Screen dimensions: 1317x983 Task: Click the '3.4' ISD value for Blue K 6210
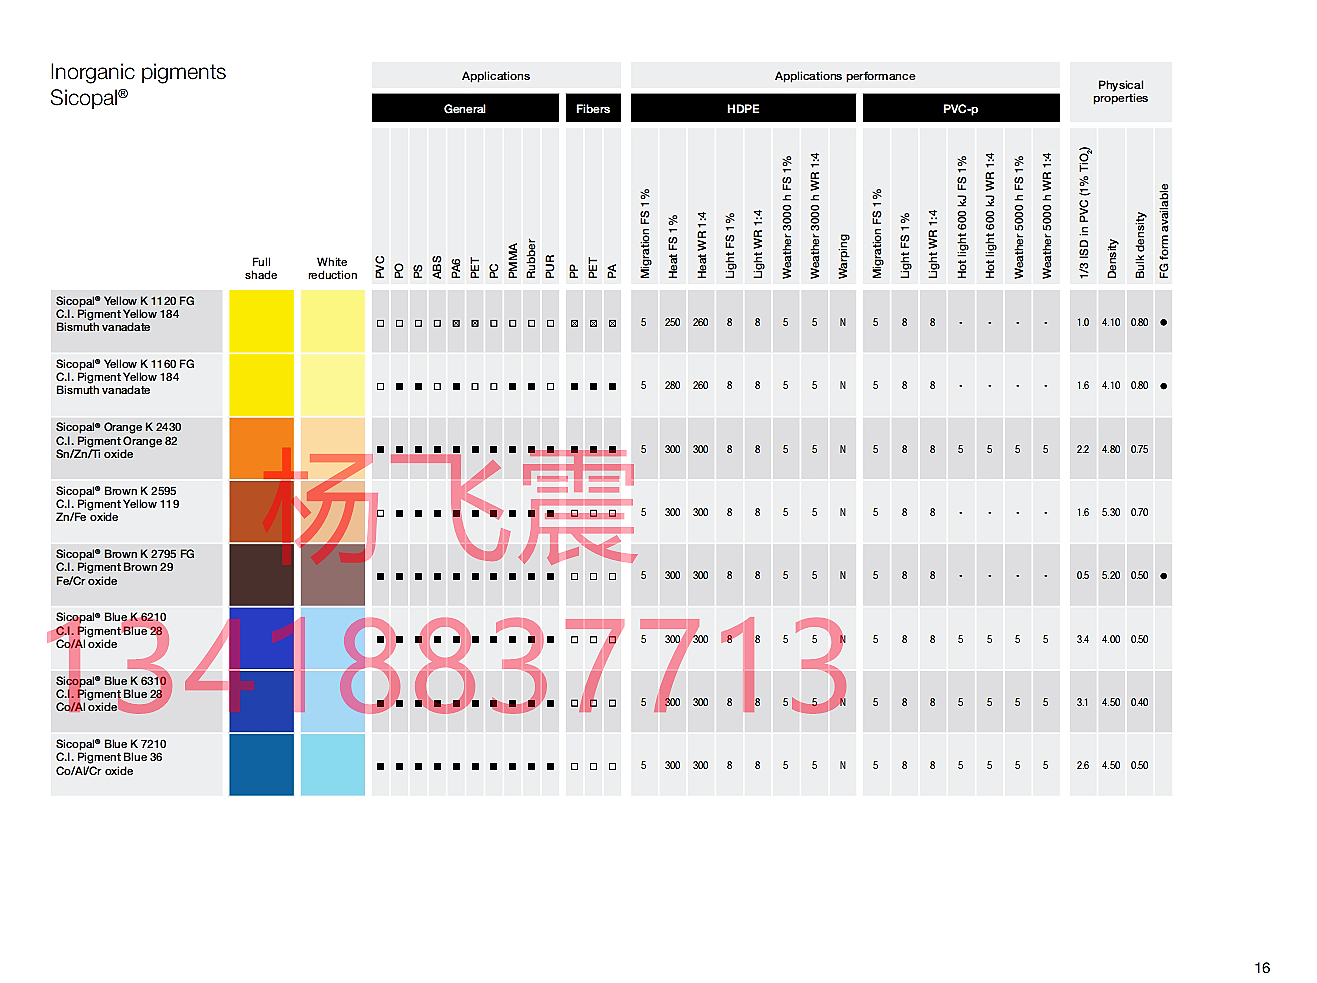pos(1083,639)
